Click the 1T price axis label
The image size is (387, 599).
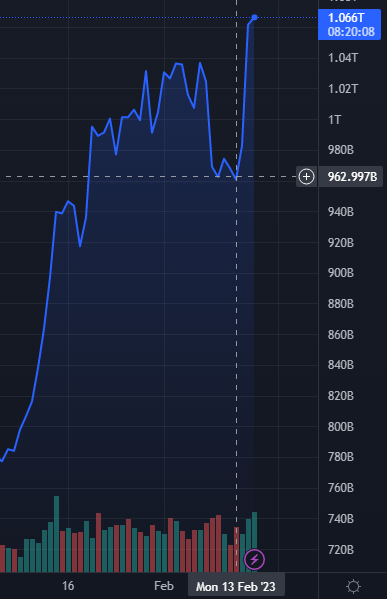point(334,120)
